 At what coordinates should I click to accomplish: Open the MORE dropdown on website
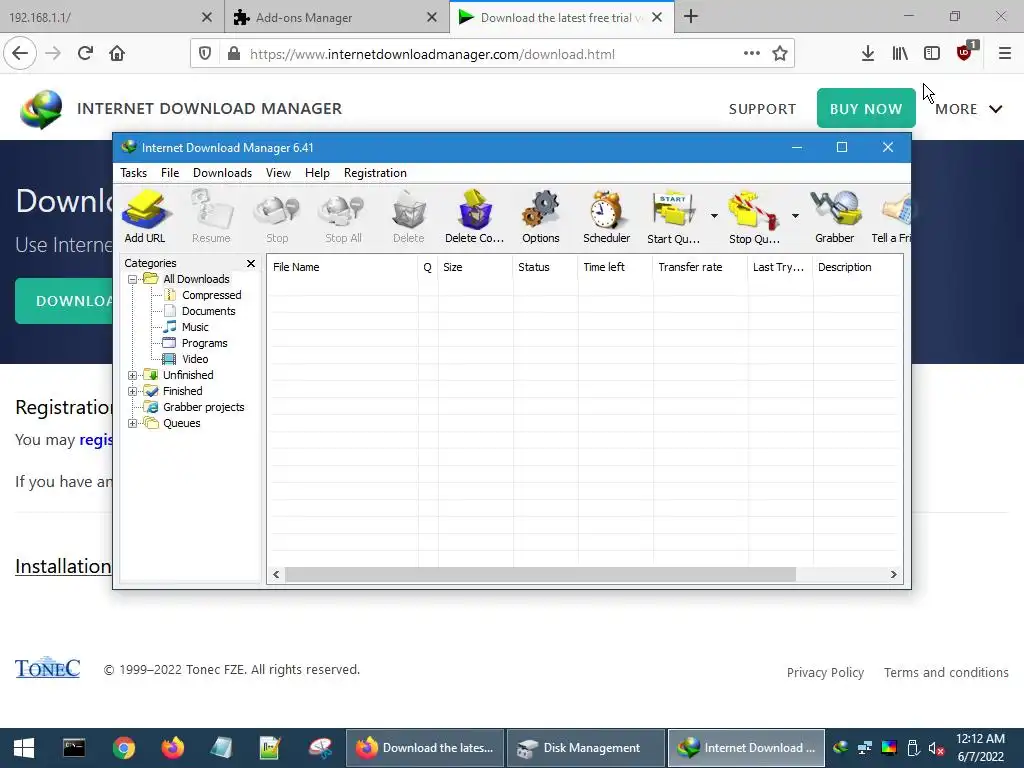pyautogui.click(x=968, y=109)
